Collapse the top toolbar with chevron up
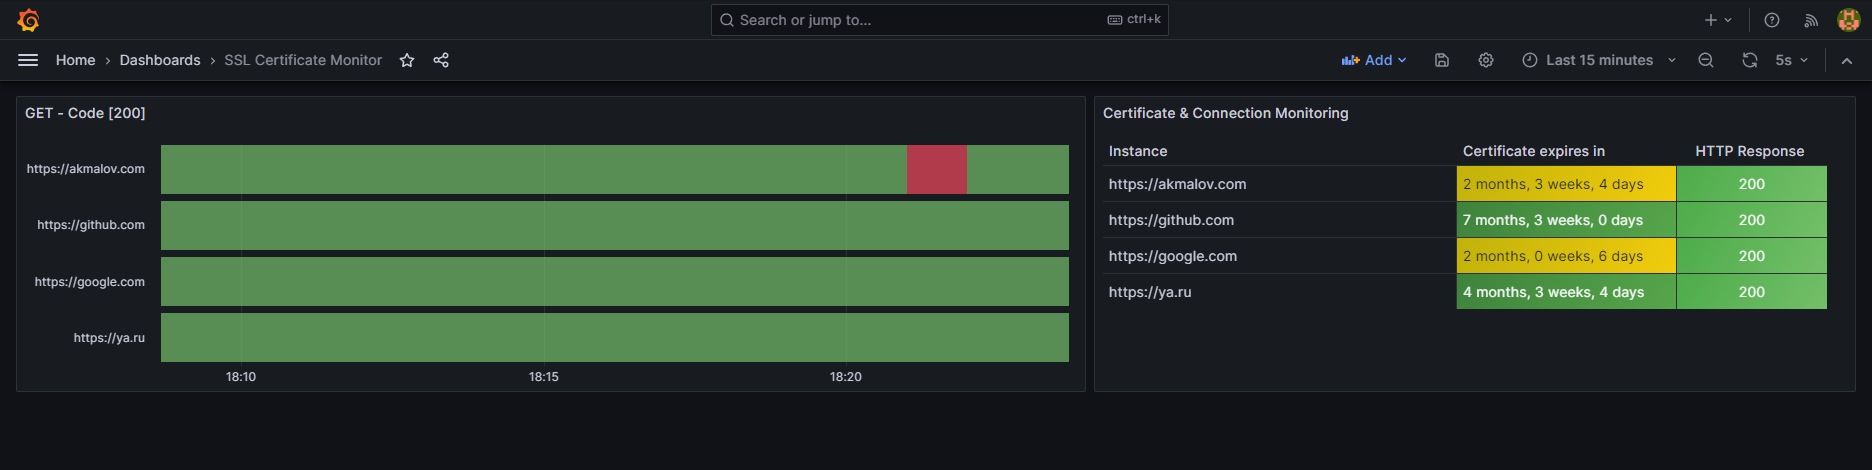 pyautogui.click(x=1847, y=60)
